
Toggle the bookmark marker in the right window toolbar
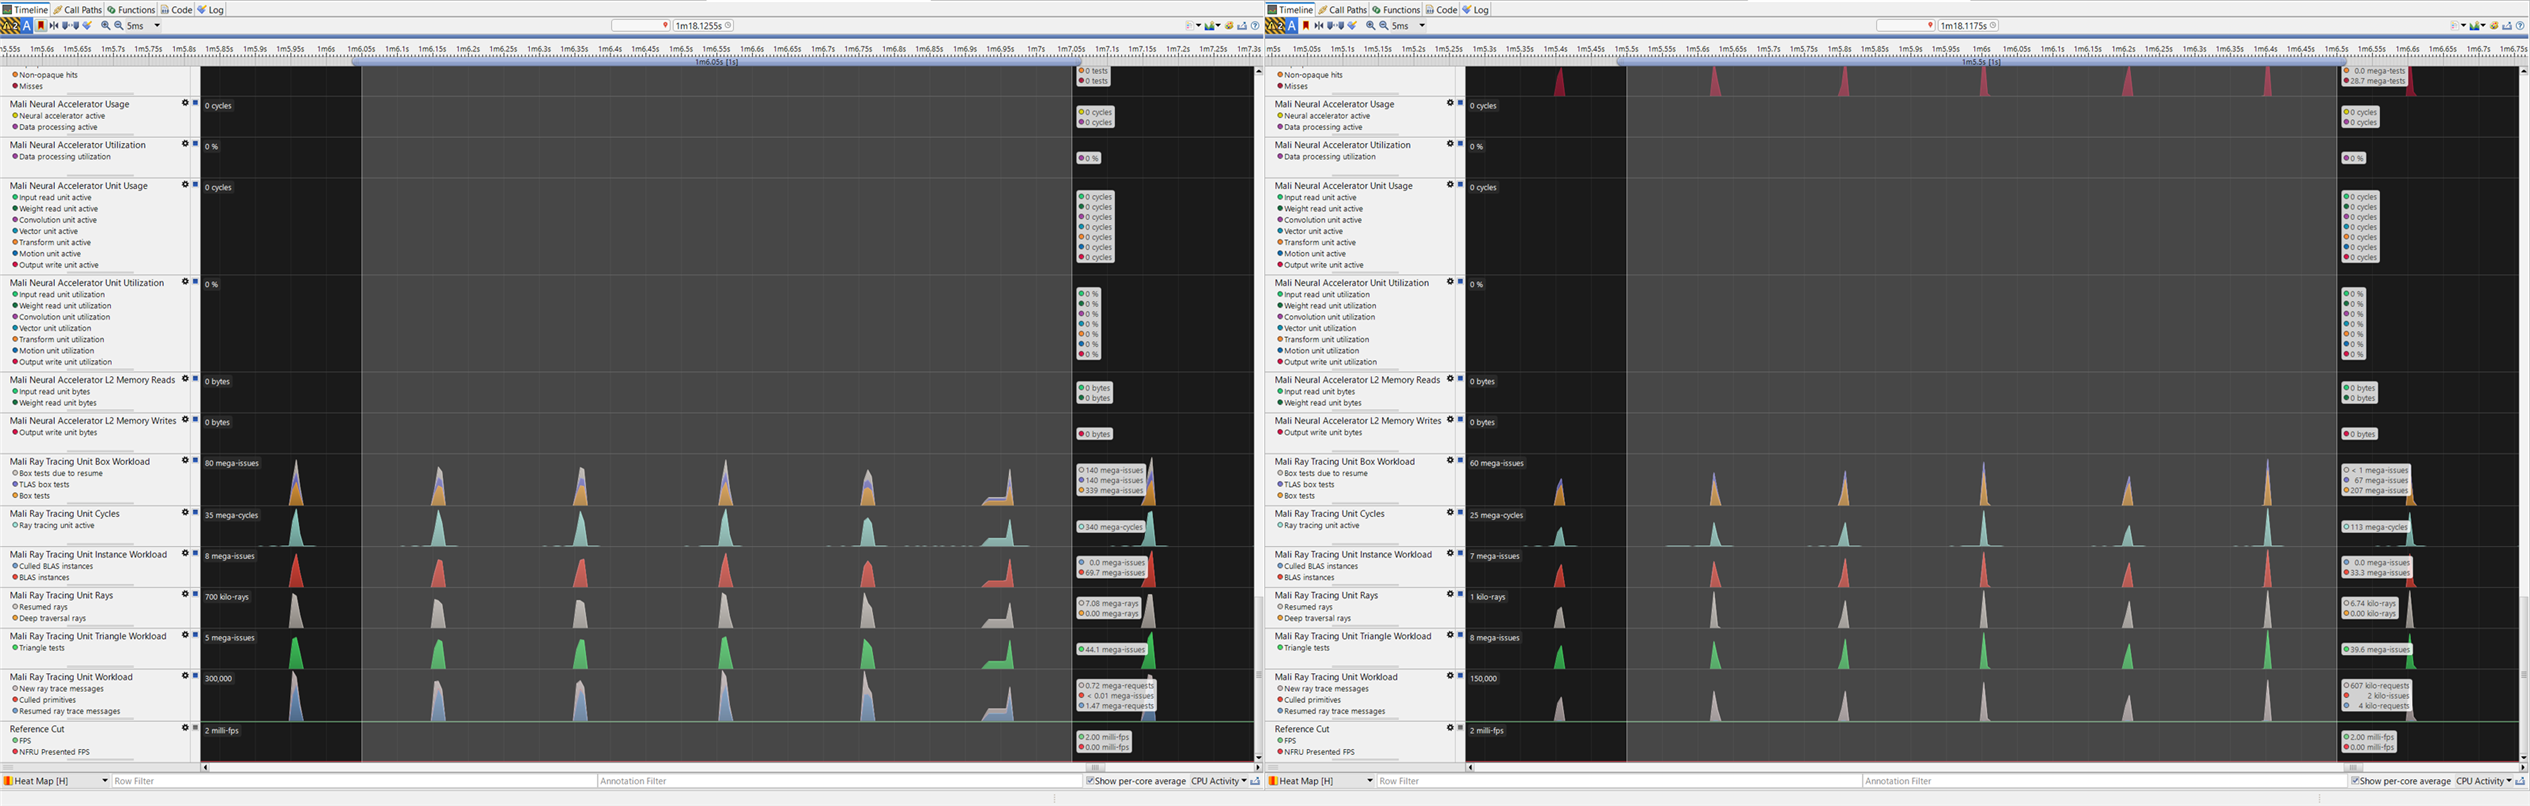coord(1306,26)
